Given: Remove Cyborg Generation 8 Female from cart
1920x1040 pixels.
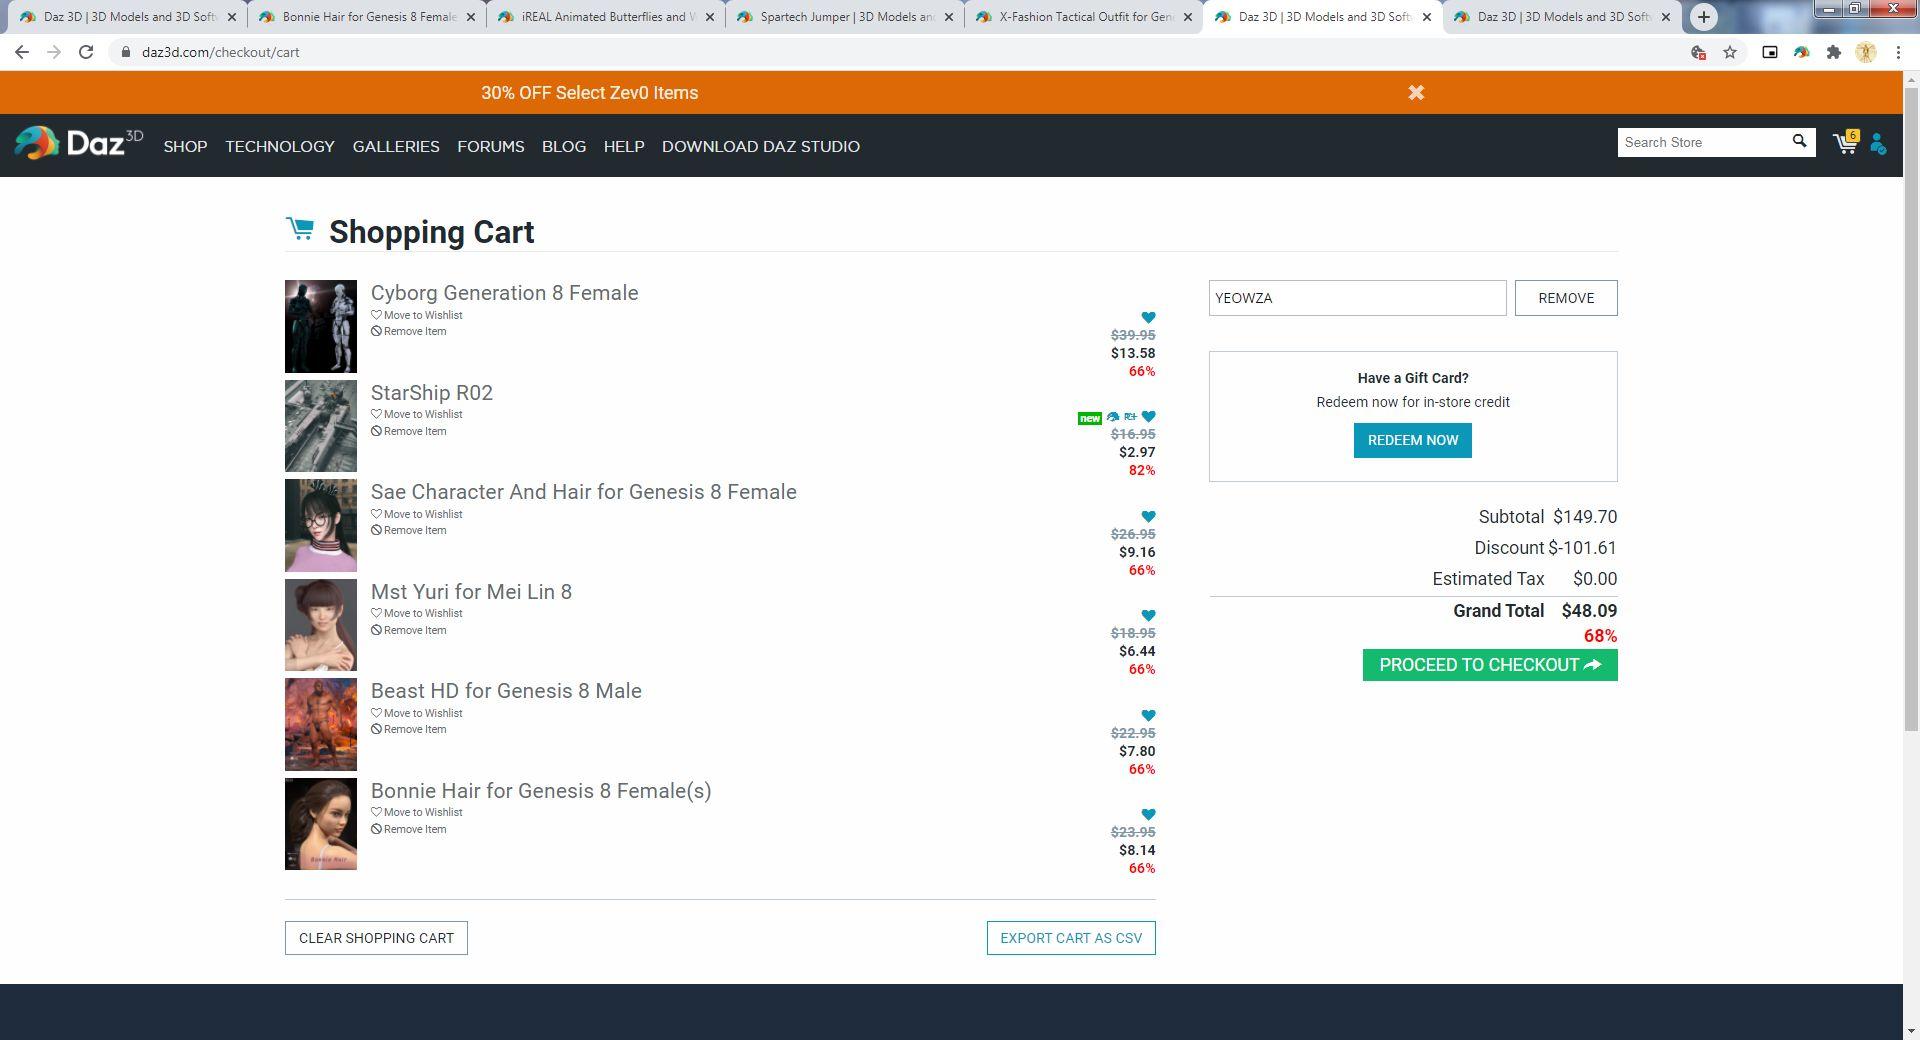Looking at the screenshot, I should (409, 331).
